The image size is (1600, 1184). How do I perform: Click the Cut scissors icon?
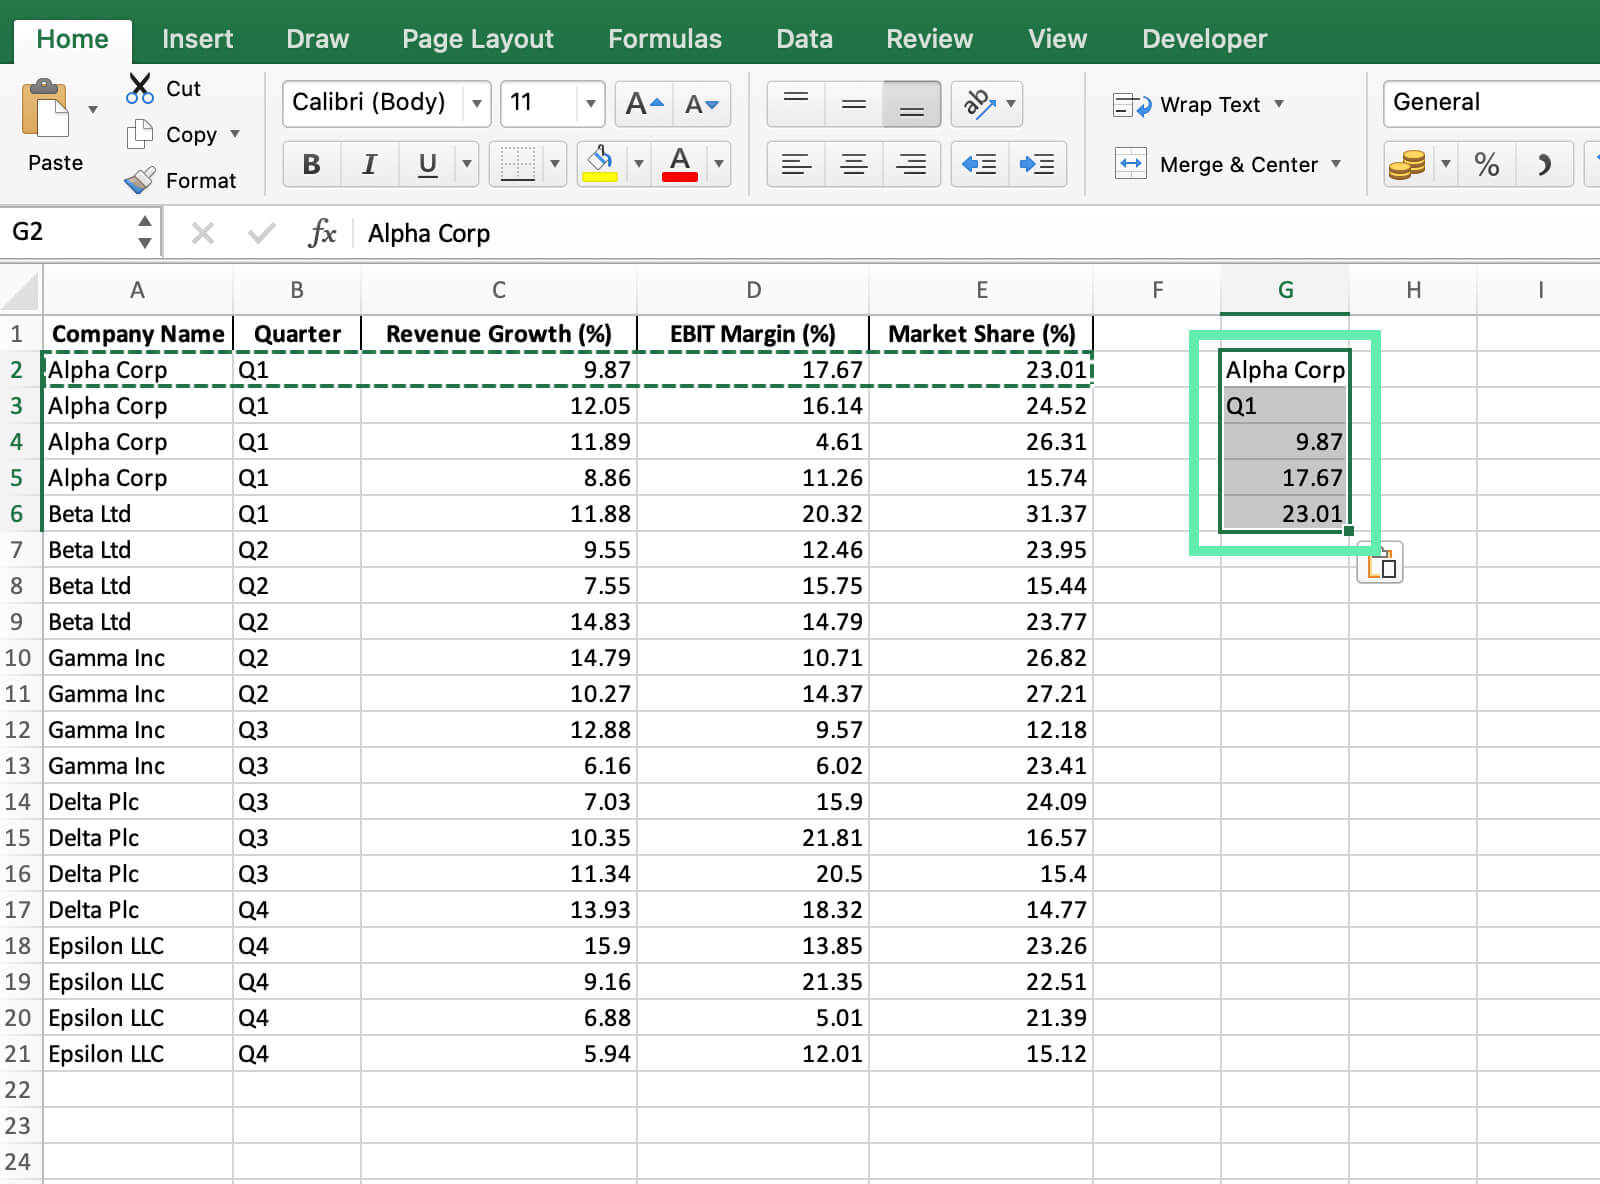click(x=140, y=88)
